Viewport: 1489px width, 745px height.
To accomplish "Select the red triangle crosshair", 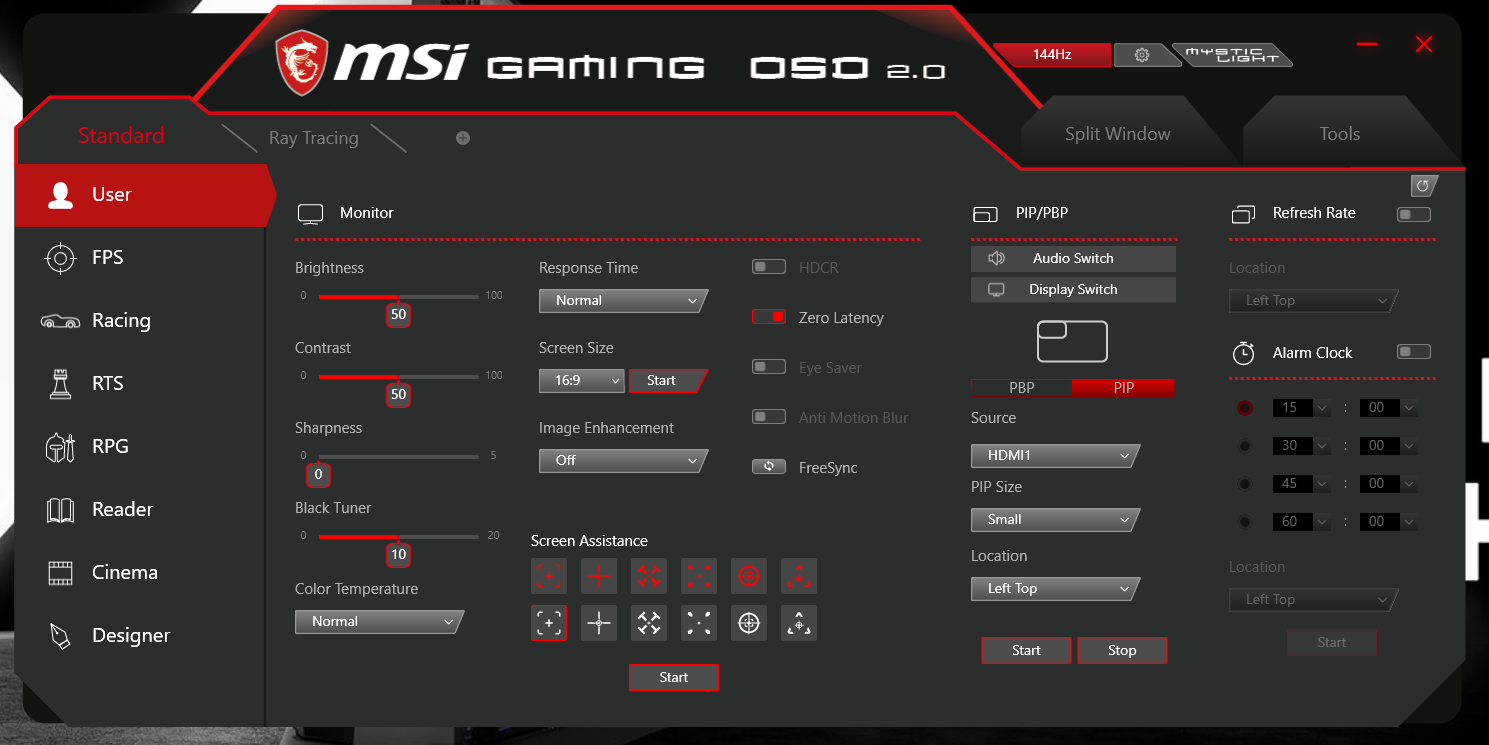I will 799,575.
